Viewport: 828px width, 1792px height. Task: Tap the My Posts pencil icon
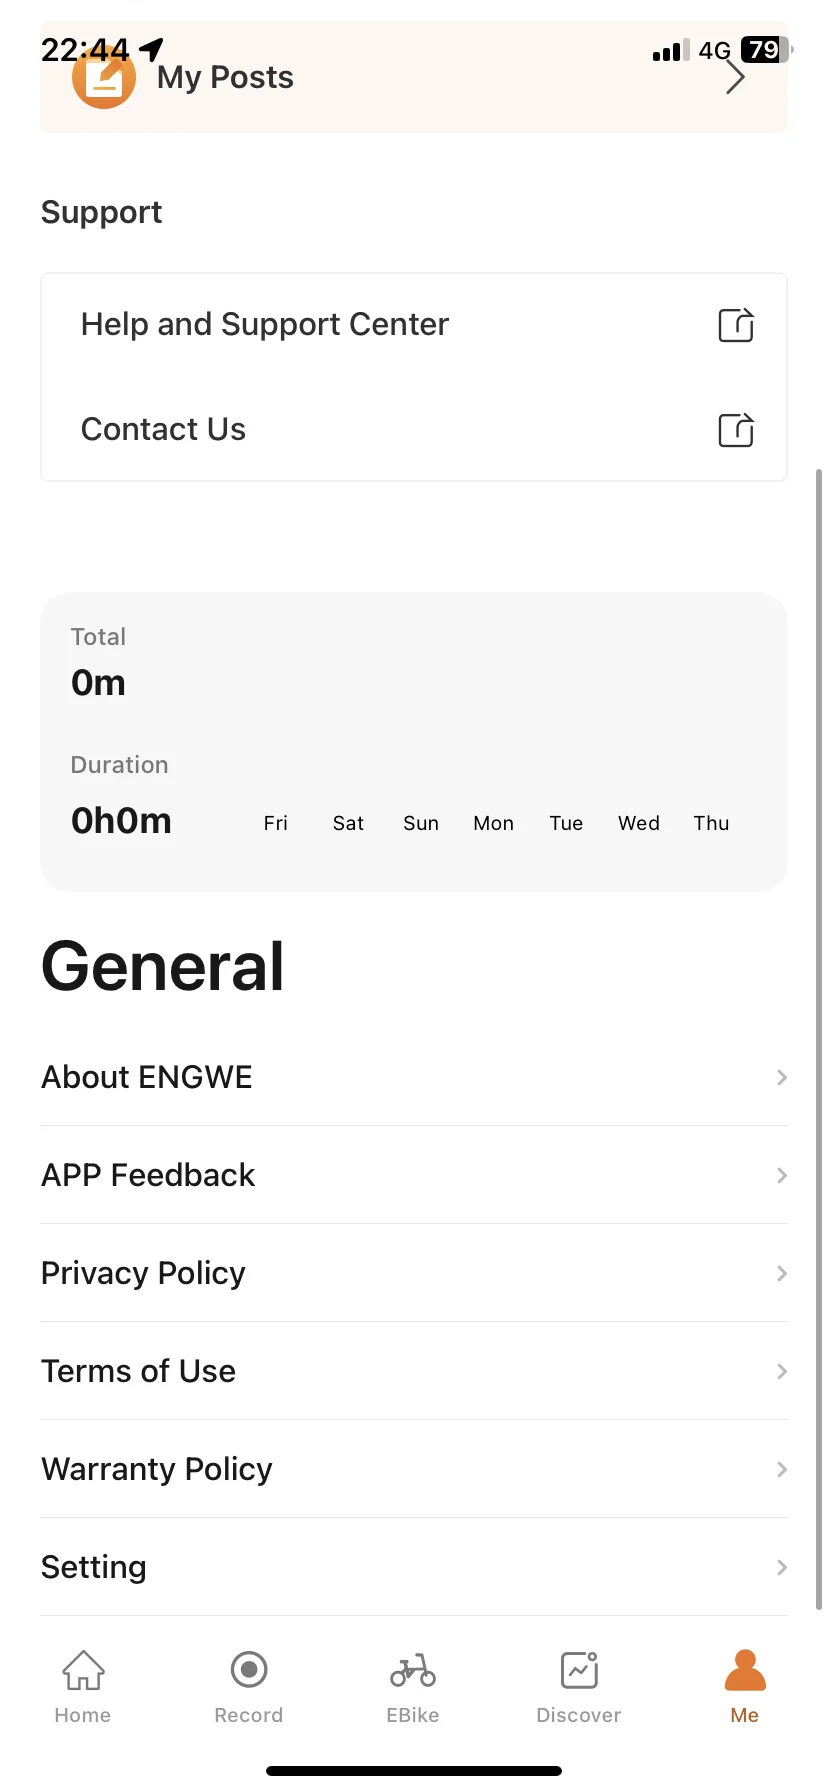pyautogui.click(x=104, y=80)
